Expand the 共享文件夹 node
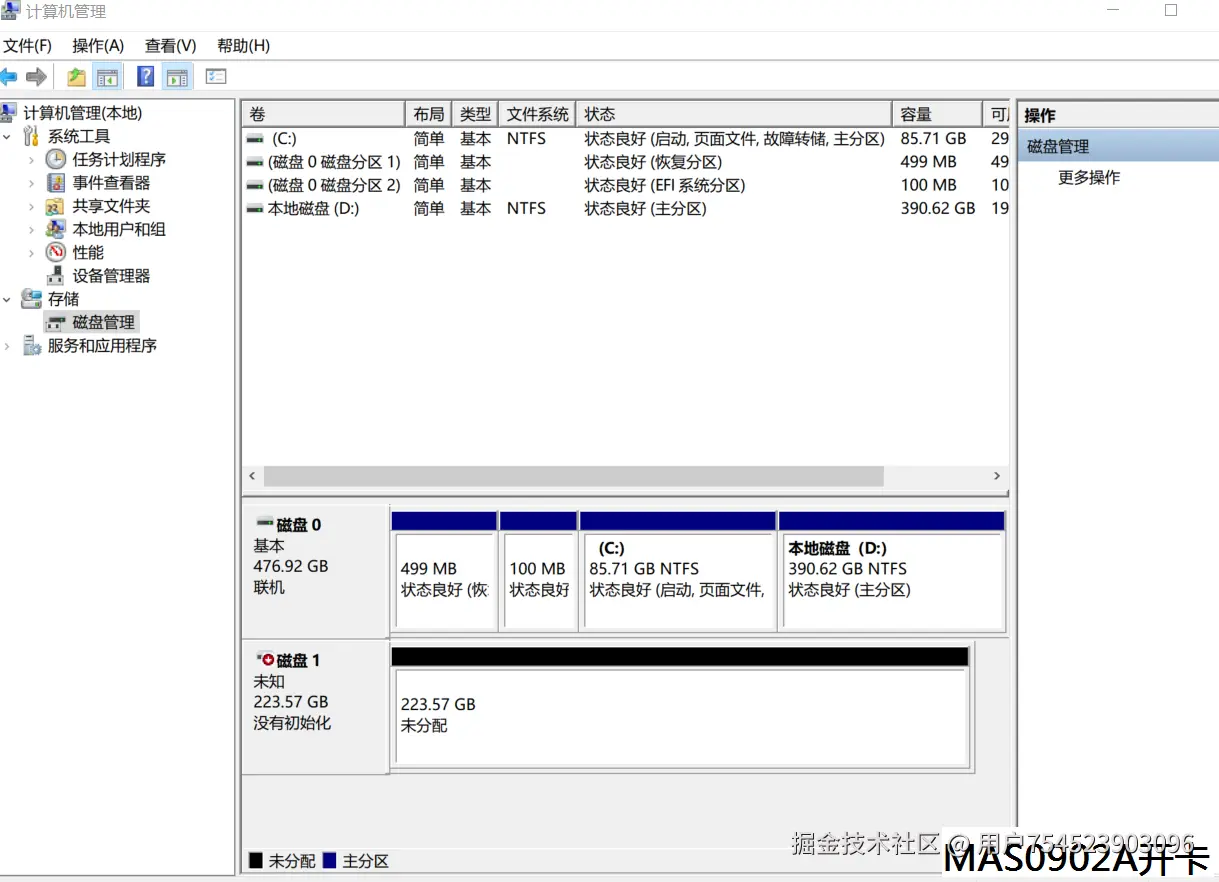This screenshot has width=1219, height=882. [31, 206]
